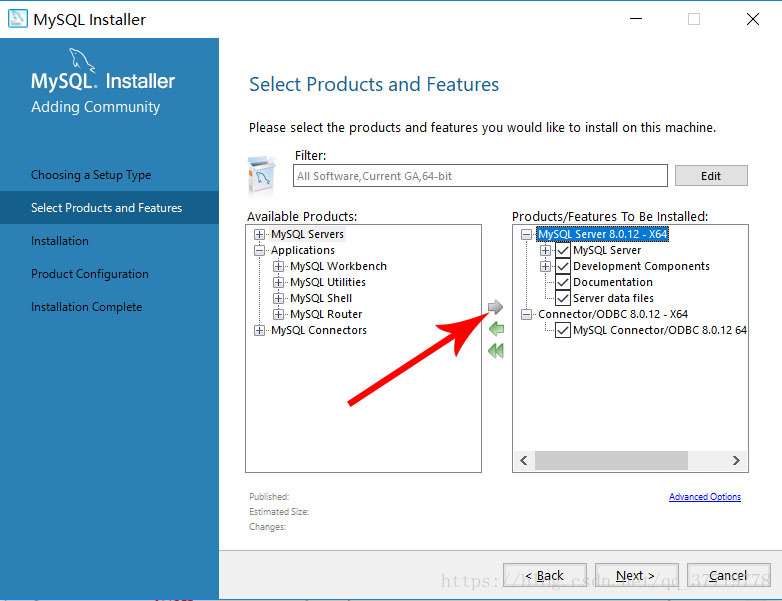Expand the MySQL Shell node
Image resolution: width=782 pixels, height=601 pixels.
pos(278,298)
